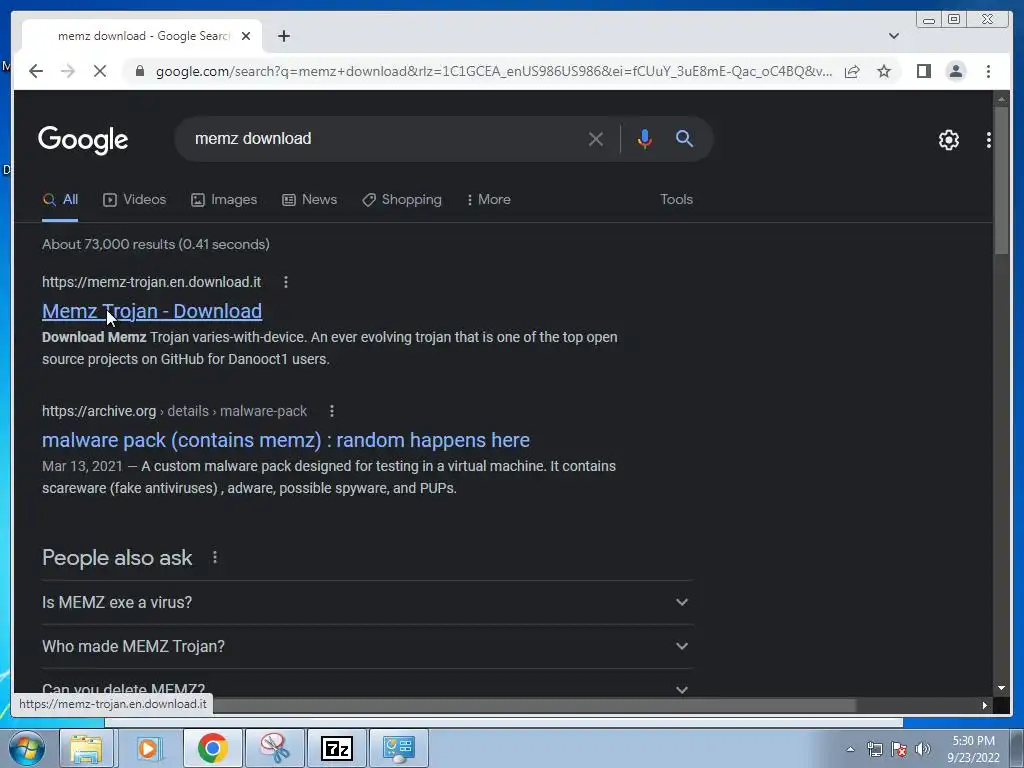
Task: Click the magnifier search button
Action: 684,138
